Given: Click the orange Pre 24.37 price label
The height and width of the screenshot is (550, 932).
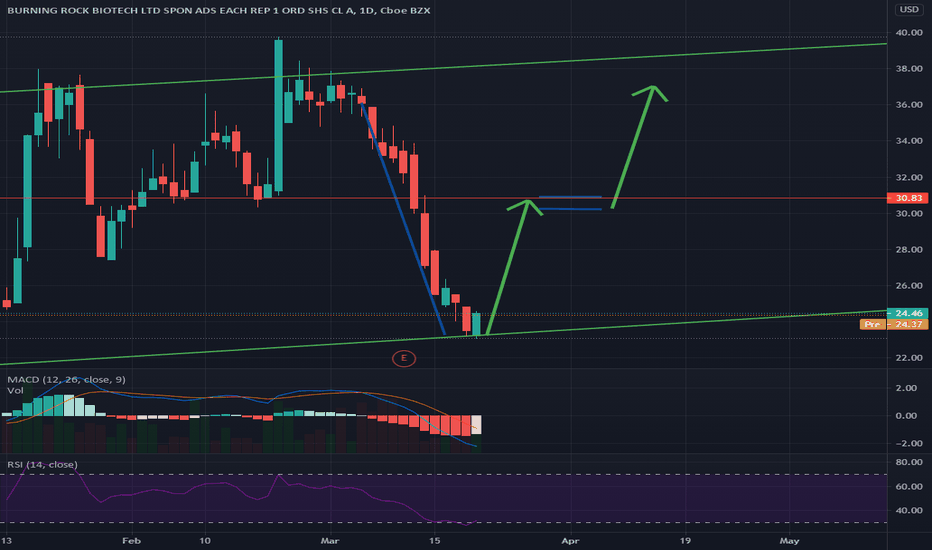Looking at the screenshot, I should (894, 324).
